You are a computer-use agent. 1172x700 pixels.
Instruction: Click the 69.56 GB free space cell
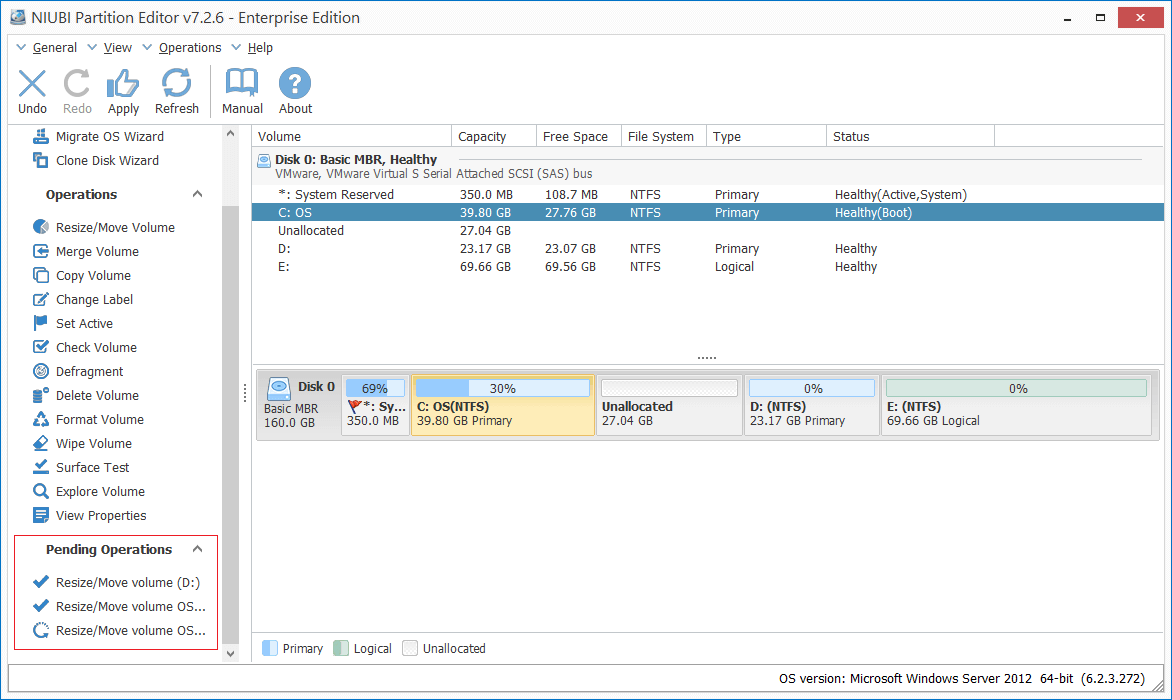pos(570,267)
